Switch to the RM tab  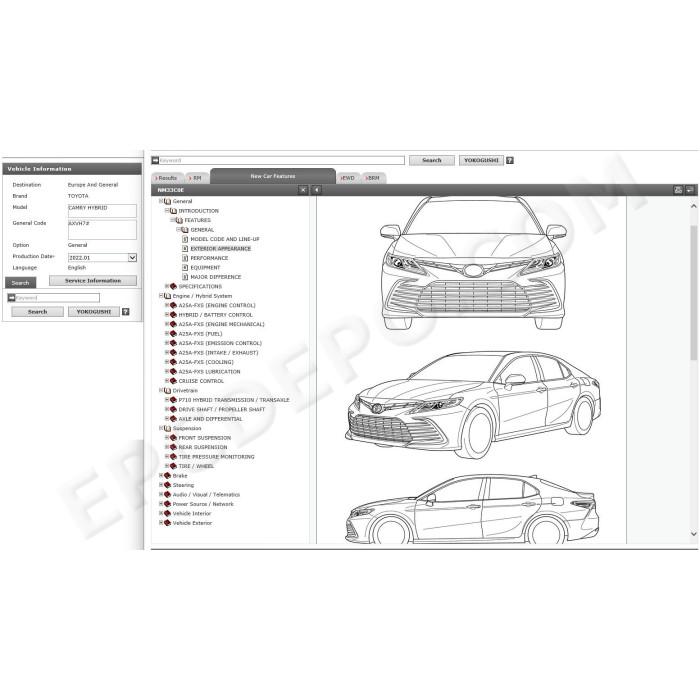click(x=196, y=178)
